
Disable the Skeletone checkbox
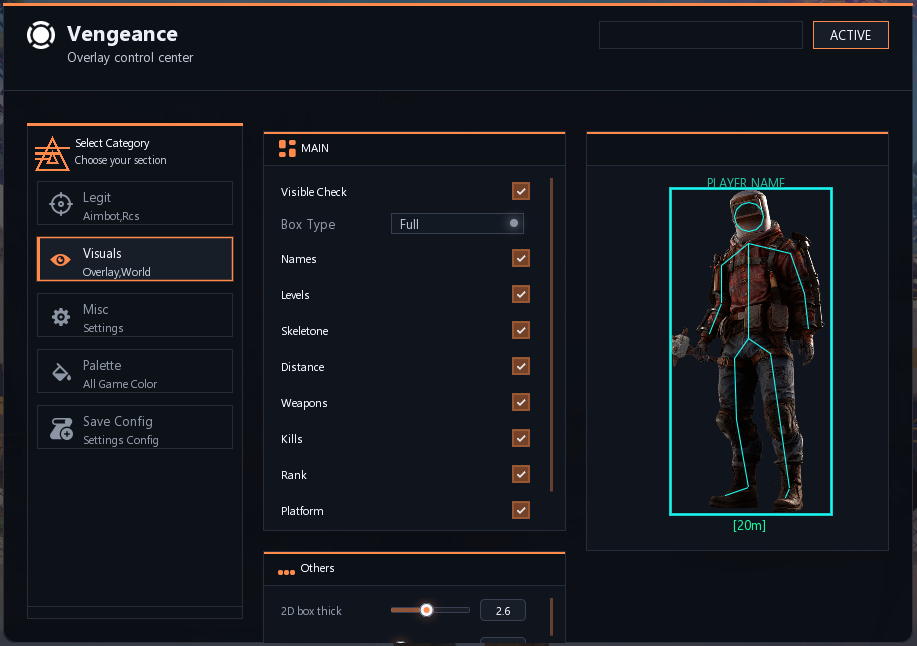point(521,330)
